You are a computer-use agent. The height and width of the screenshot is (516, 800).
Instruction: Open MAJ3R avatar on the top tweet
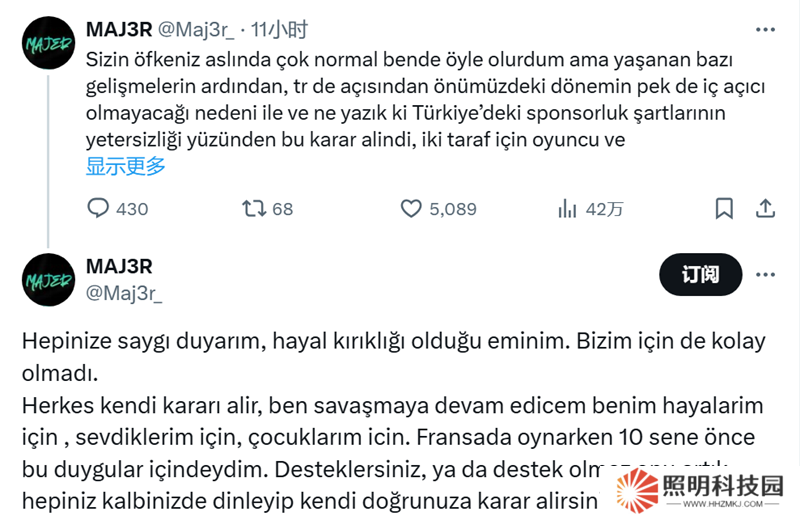coord(48,43)
